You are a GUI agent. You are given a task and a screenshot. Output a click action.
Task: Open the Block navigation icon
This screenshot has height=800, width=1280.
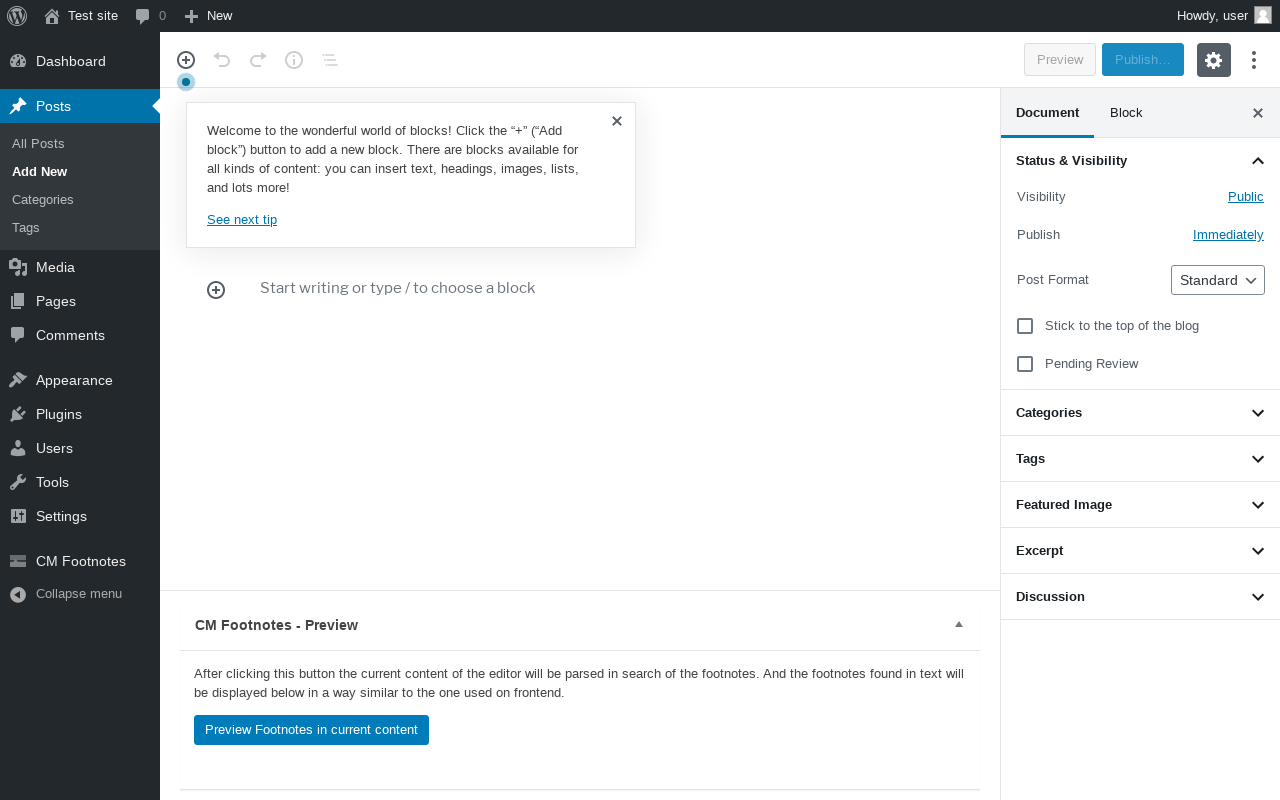click(x=330, y=60)
